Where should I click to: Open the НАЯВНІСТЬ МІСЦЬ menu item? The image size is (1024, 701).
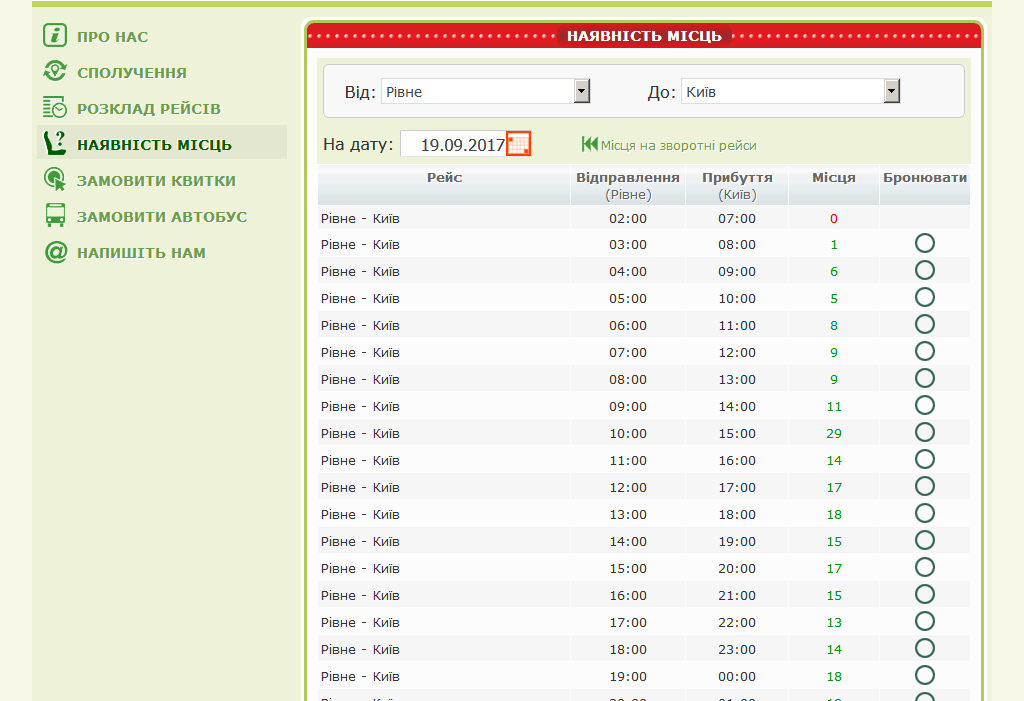(154, 144)
